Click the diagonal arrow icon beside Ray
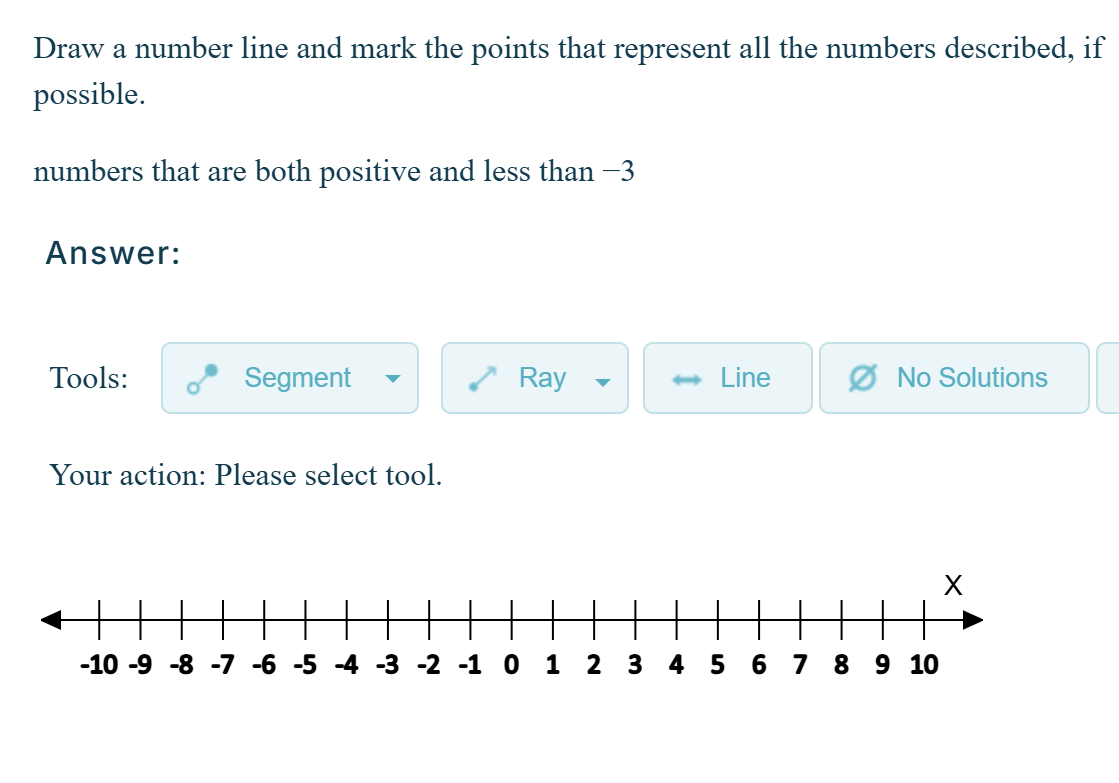Screen dimensions: 1119x783 click(x=482, y=378)
